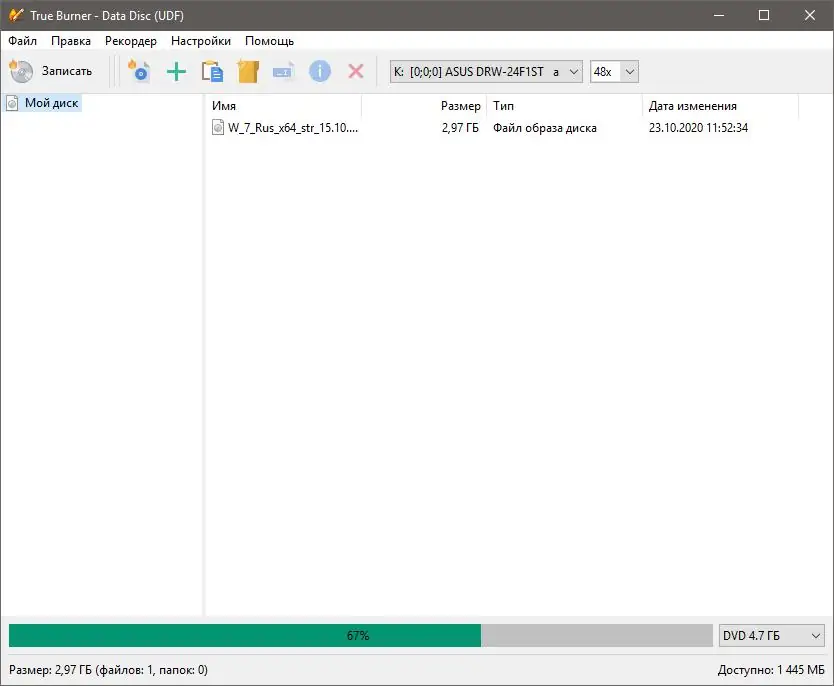Click the Мой диск disc icon
This screenshot has height=686, width=834.
coord(12,103)
